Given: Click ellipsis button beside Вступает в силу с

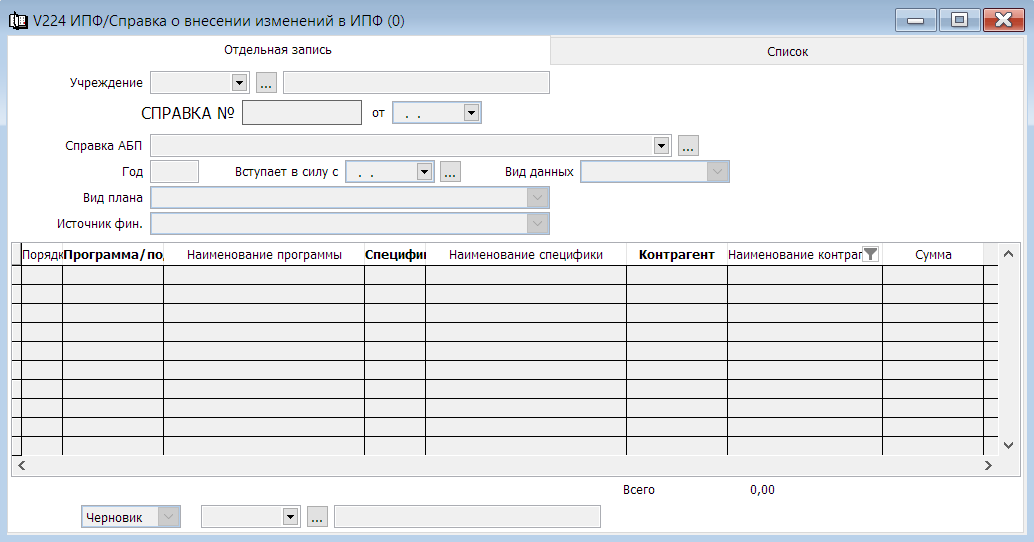Looking at the screenshot, I should point(450,172).
